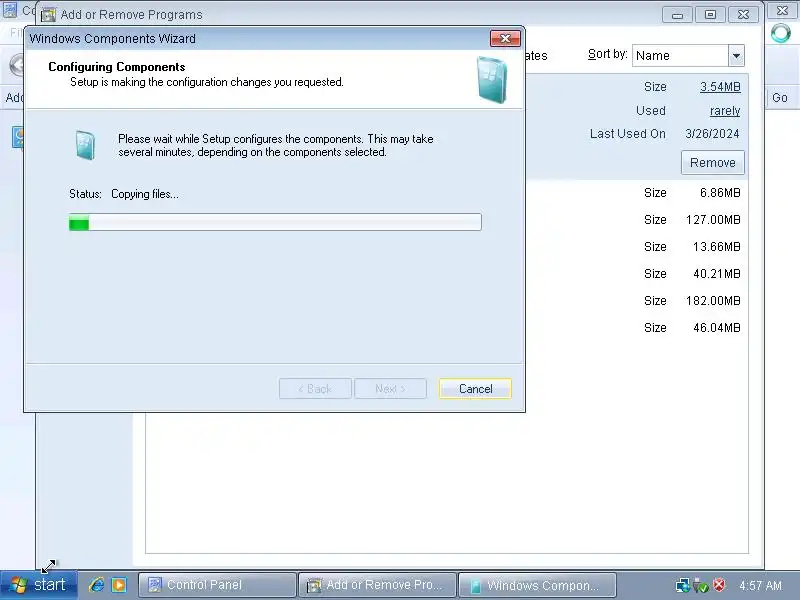Screen dimensions: 800x600
Task: Open the 'rarely' used frequency link
Action: [x=724, y=111]
